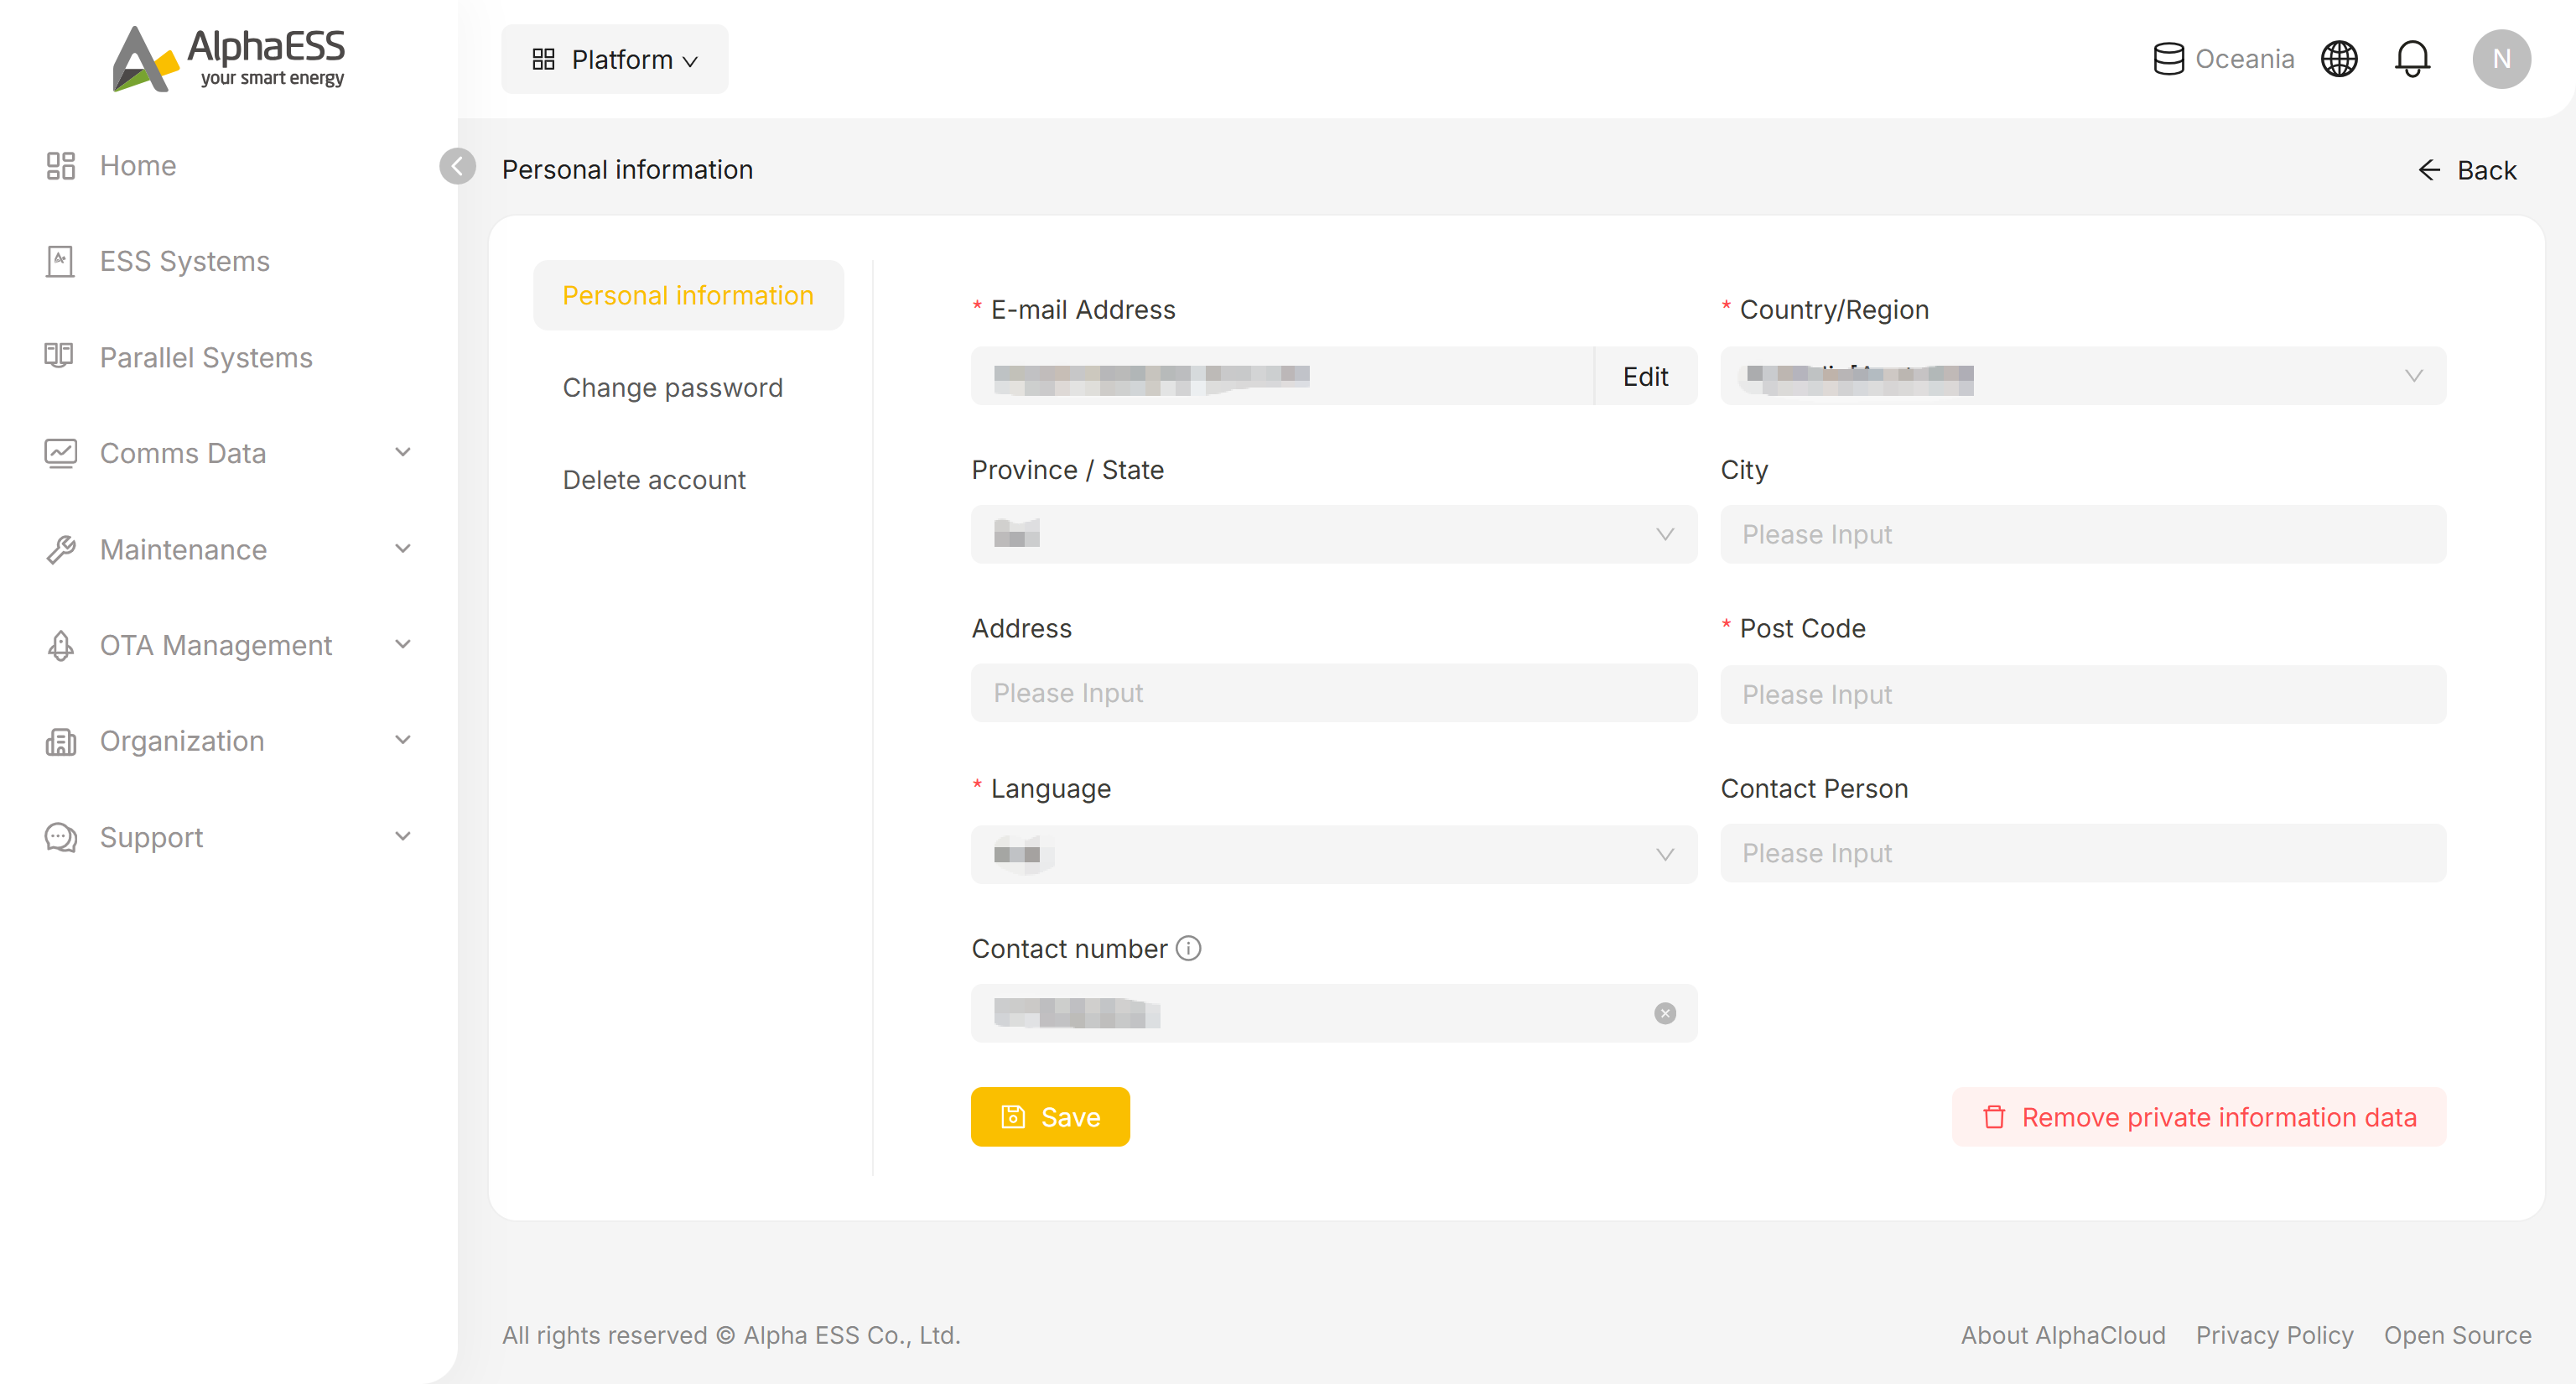Go Back from personal information
The height and width of the screenshot is (1384, 2576).
2466,170
